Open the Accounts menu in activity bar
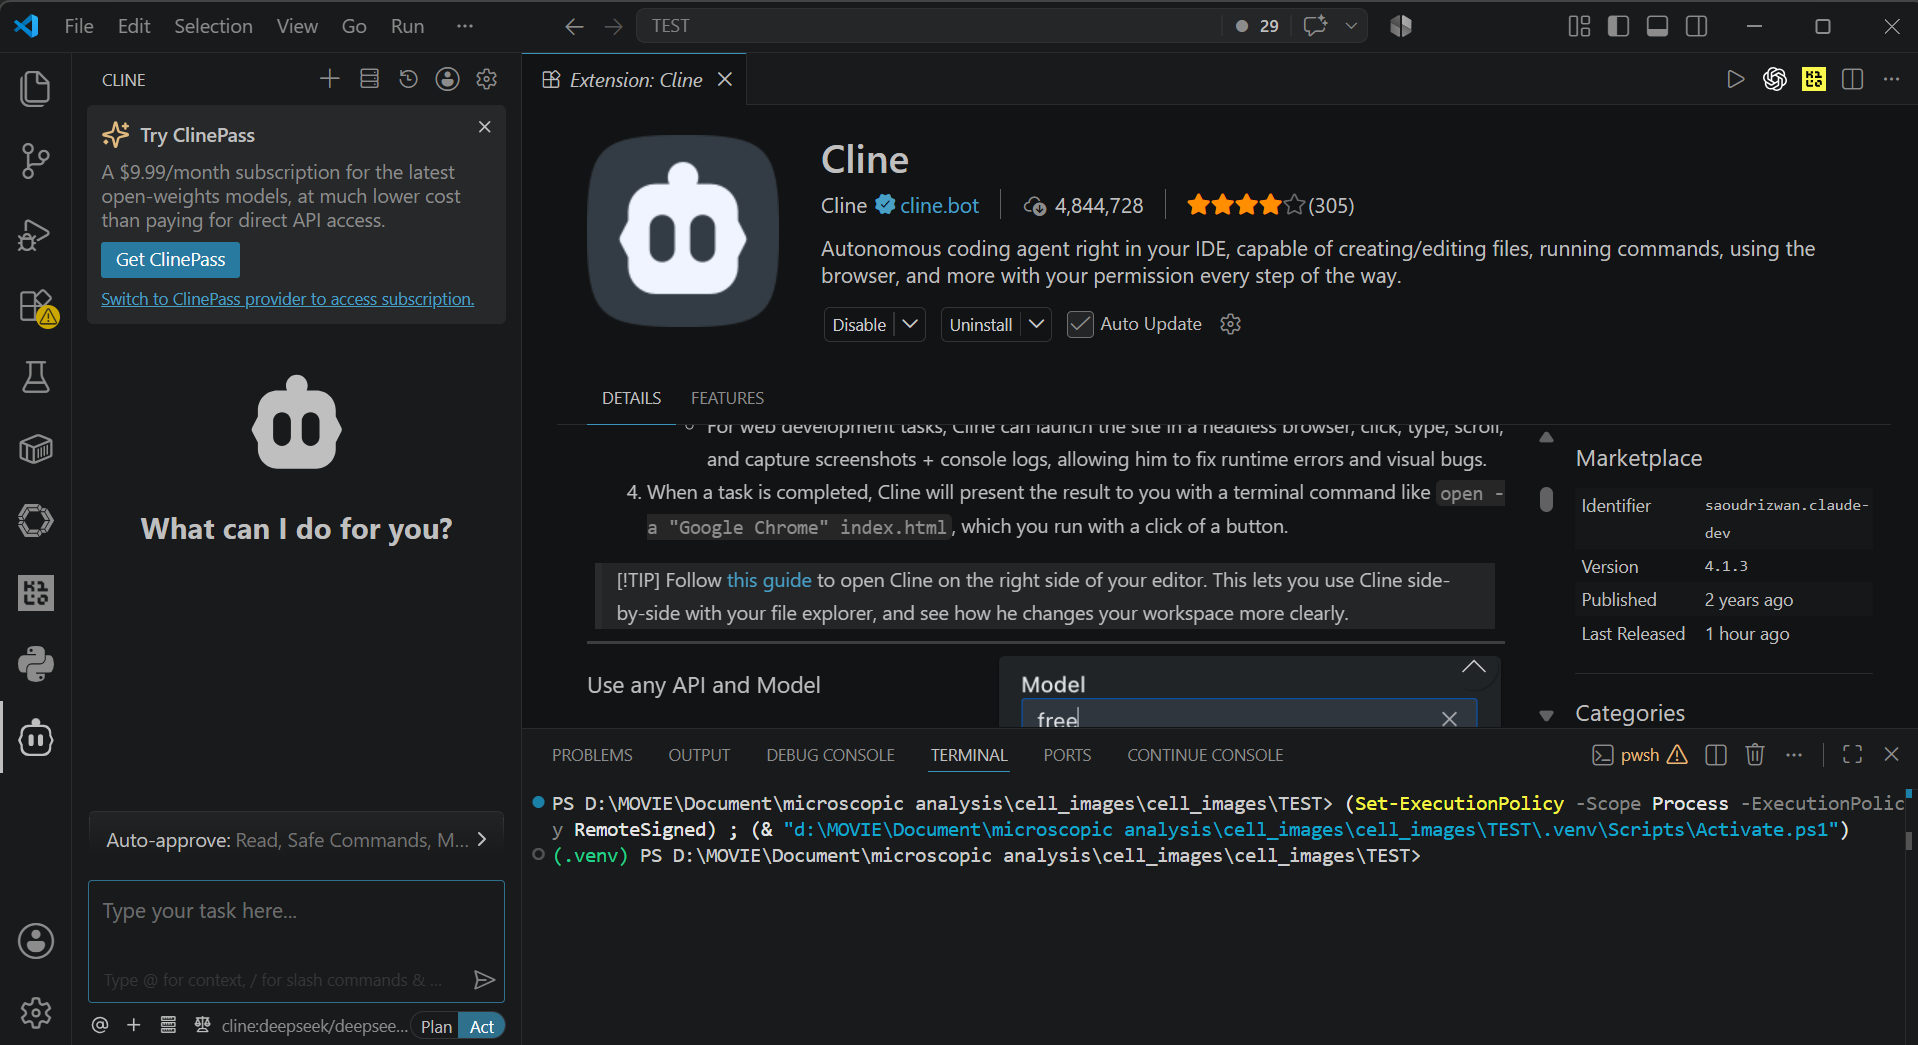Viewport: 1918px width, 1045px height. [x=36, y=941]
